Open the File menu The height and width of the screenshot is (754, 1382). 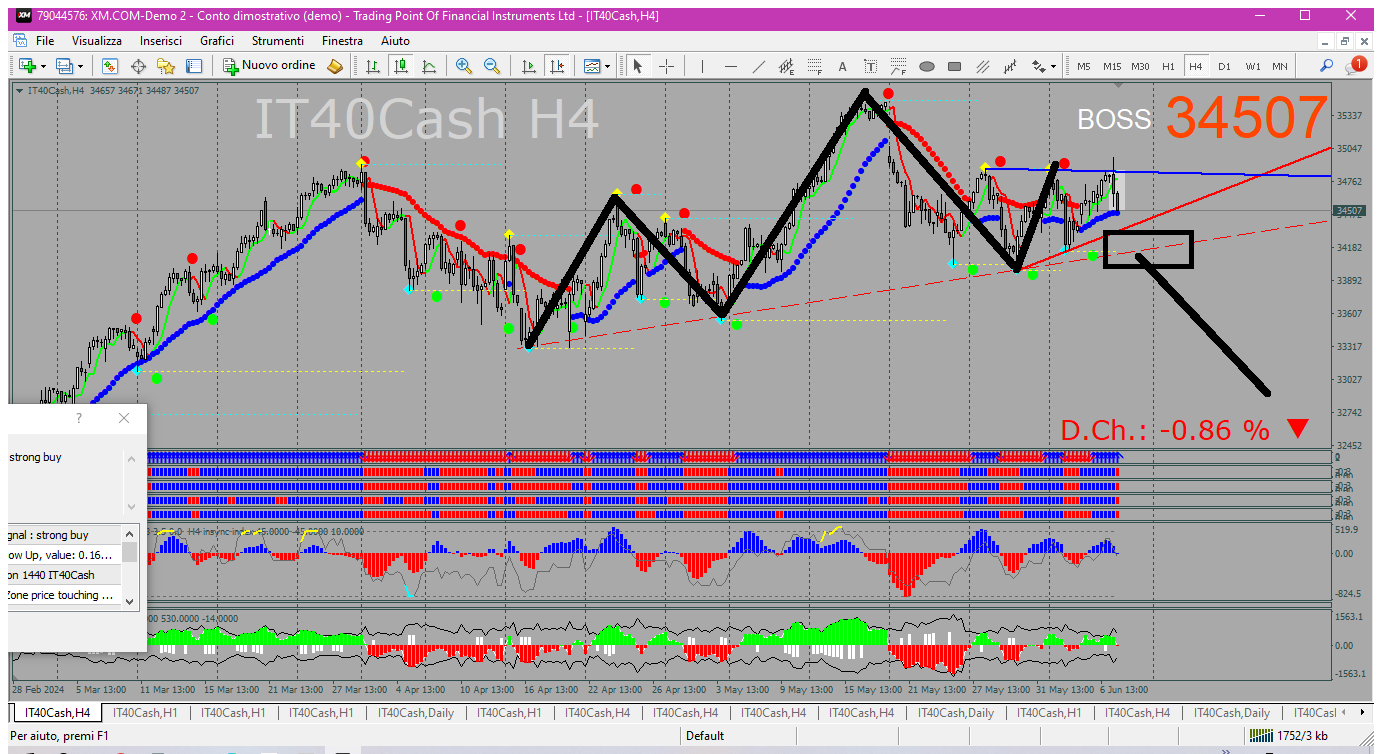click(45, 41)
